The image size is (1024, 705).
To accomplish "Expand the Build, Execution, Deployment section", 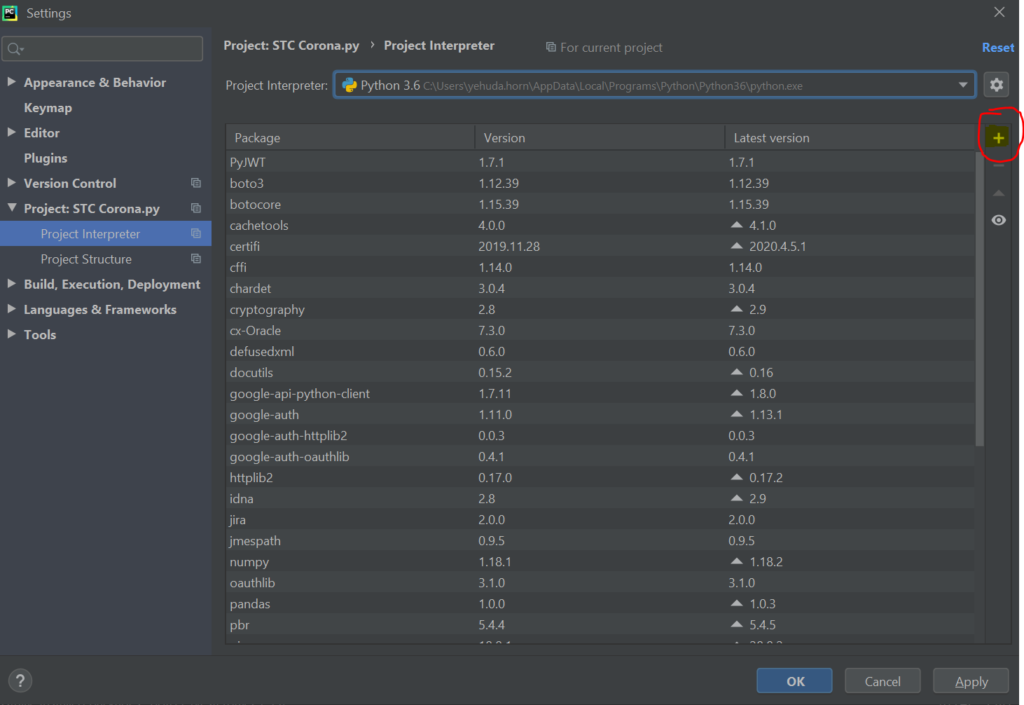I will [x=12, y=284].
